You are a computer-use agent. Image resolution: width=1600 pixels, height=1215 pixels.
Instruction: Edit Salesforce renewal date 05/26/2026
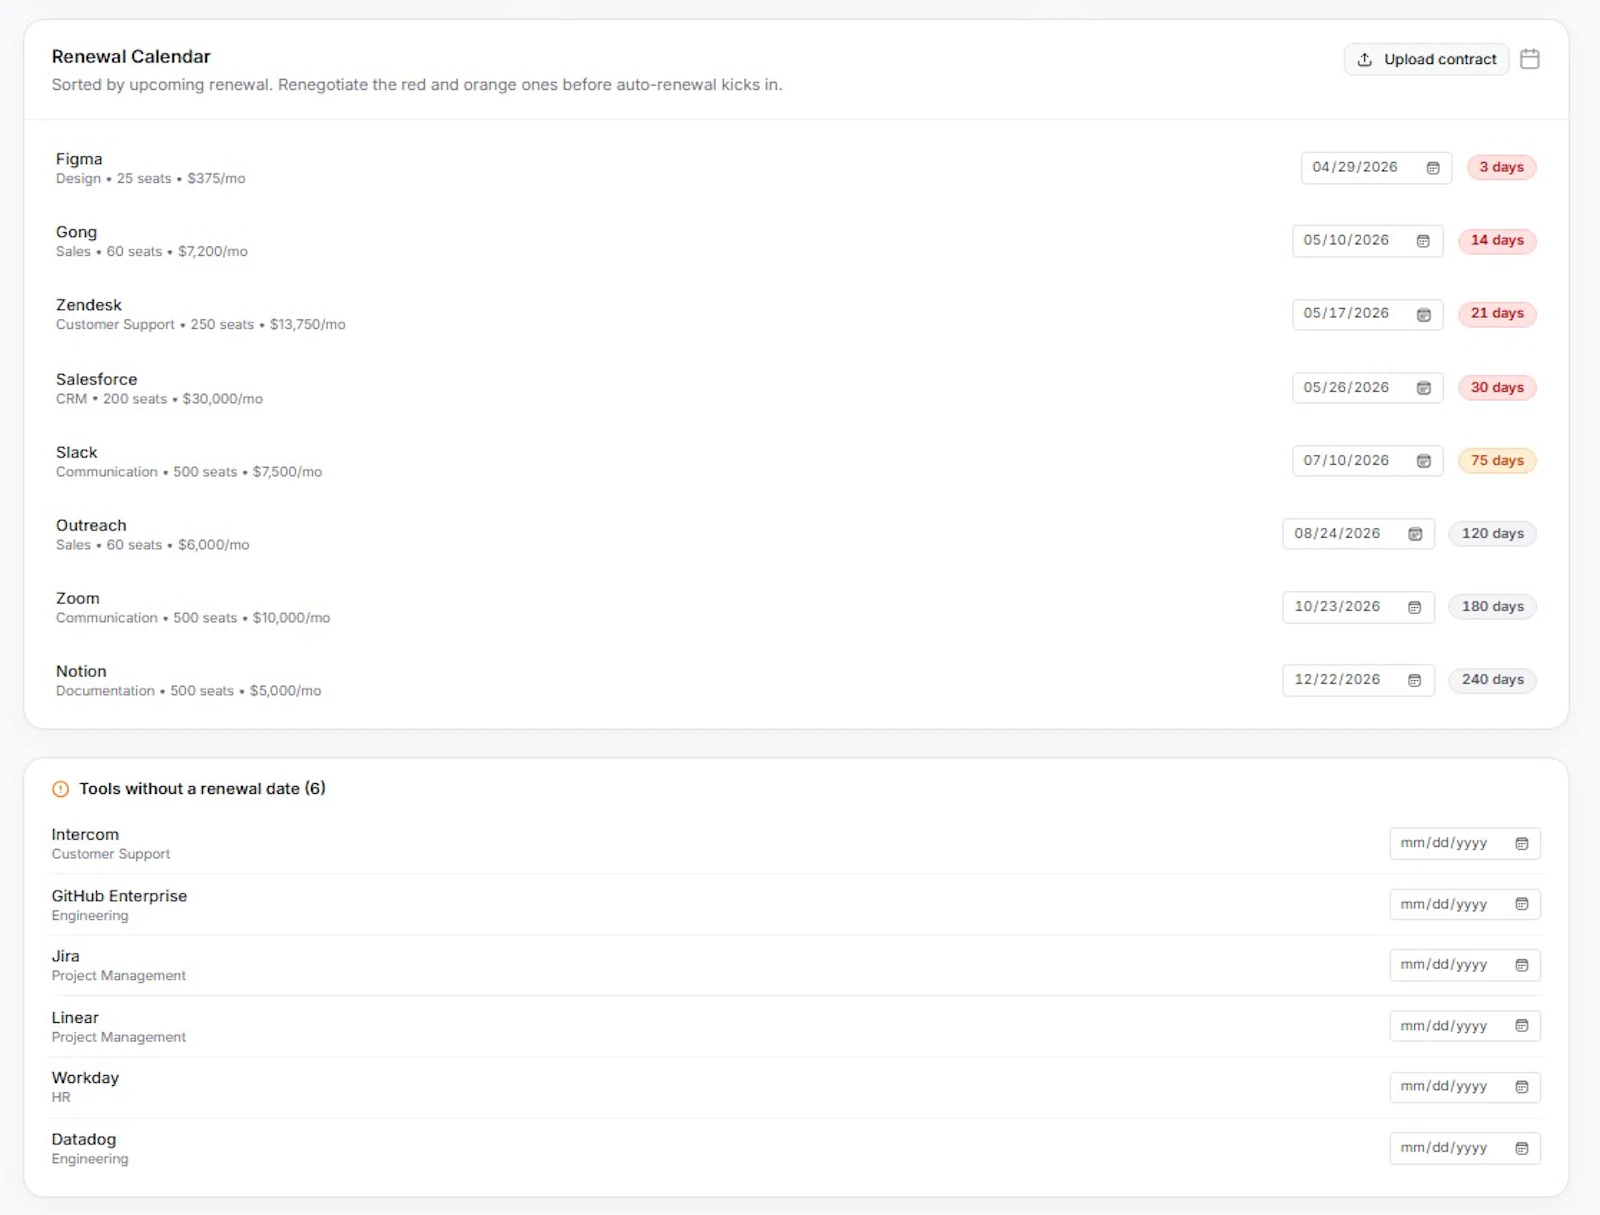click(x=1367, y=388)
